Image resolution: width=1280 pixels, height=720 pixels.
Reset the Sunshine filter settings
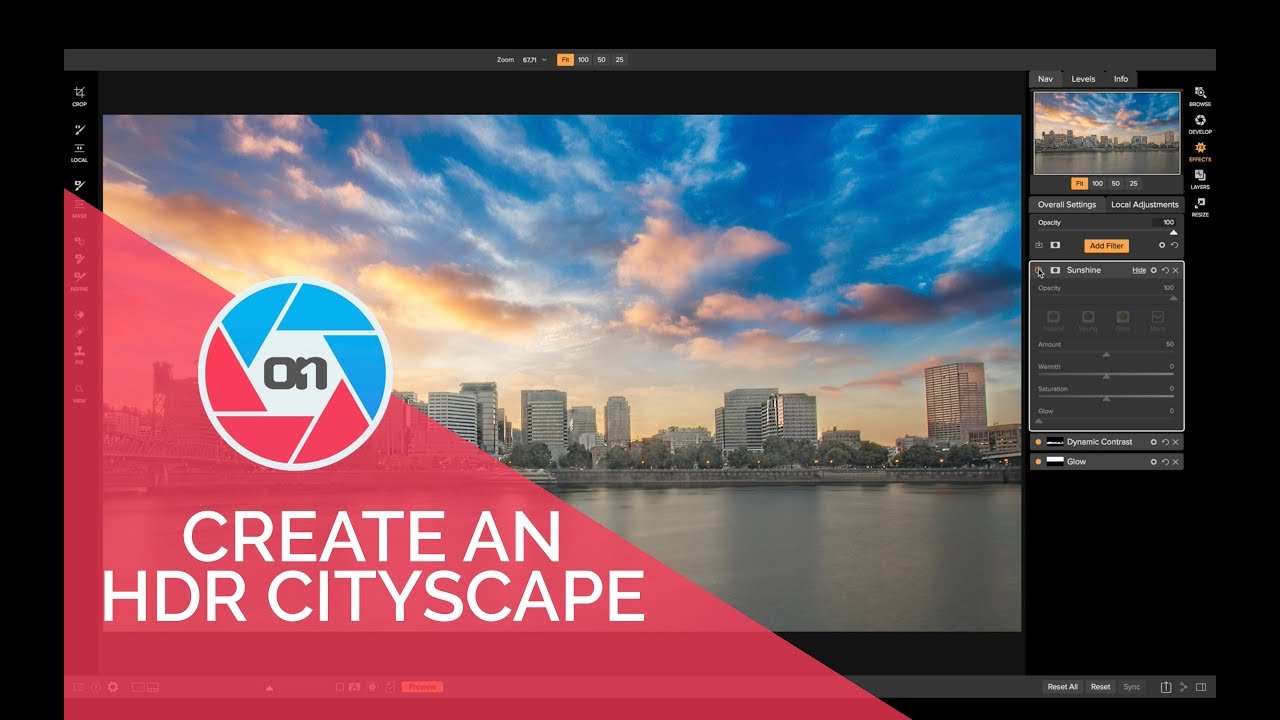(x=1165, y=270)
